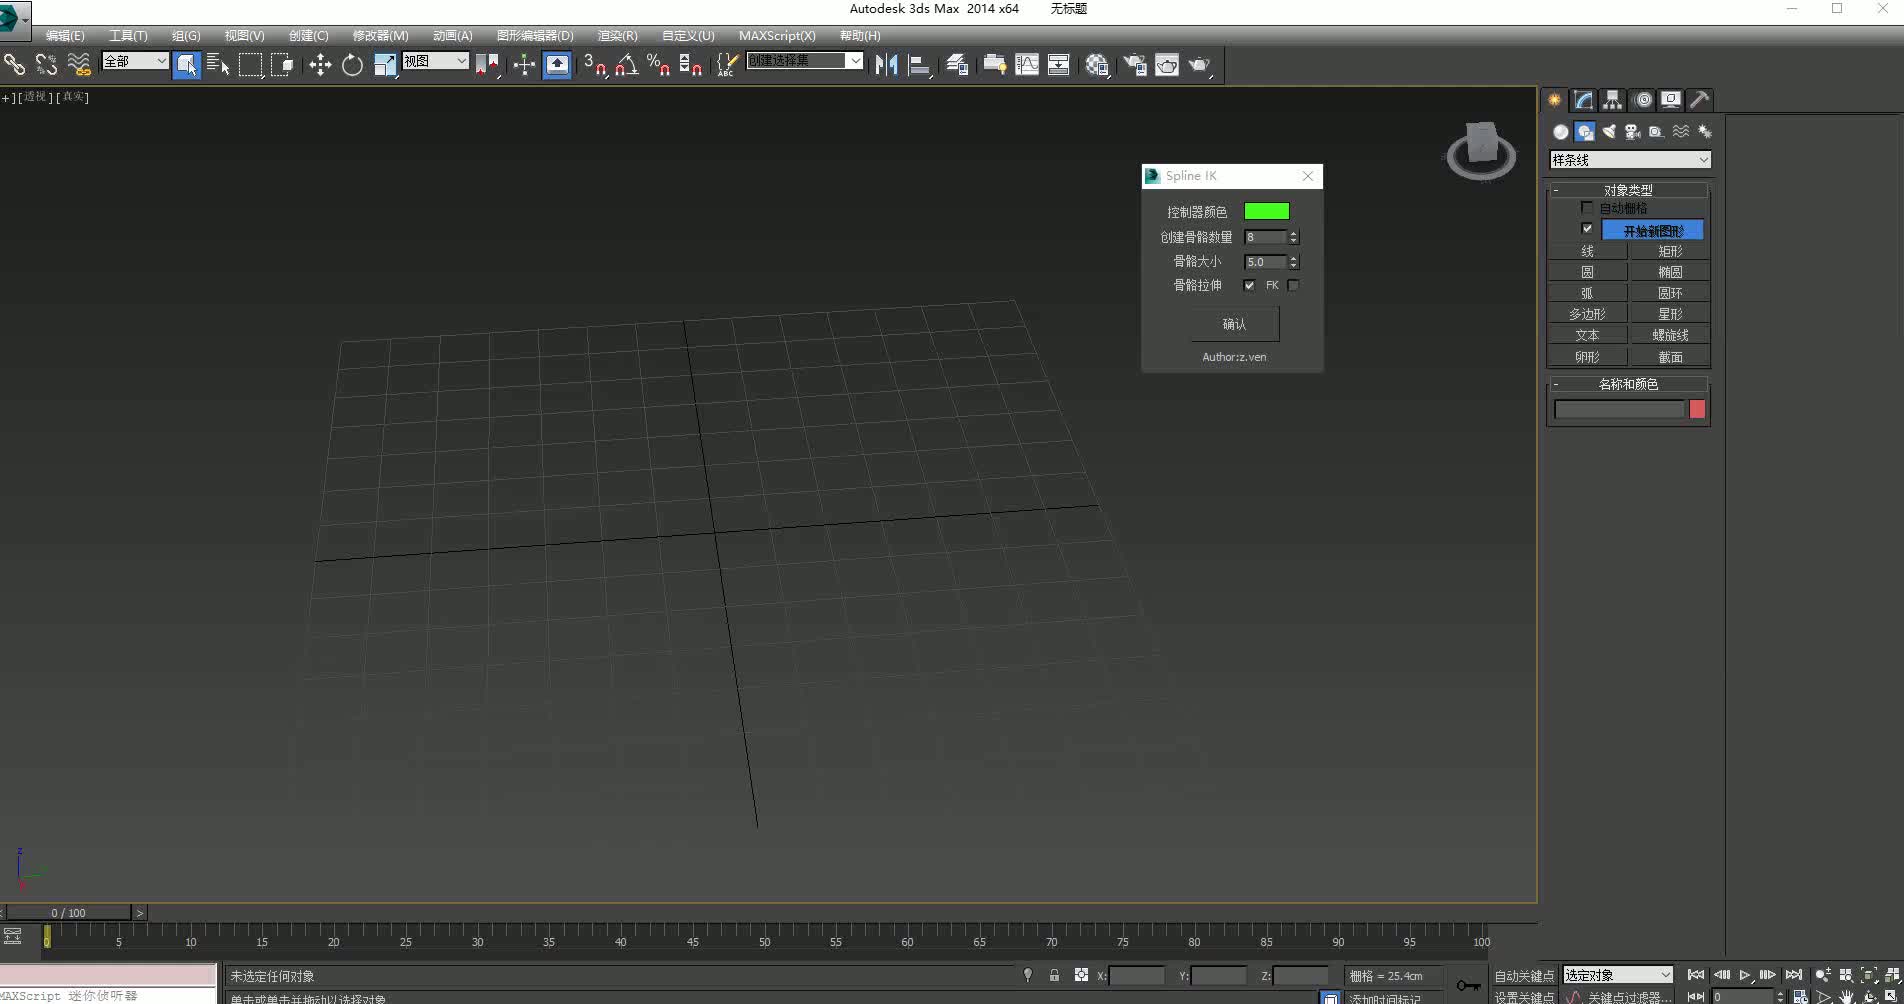Toggle 3D Snaps

(595, 65)
